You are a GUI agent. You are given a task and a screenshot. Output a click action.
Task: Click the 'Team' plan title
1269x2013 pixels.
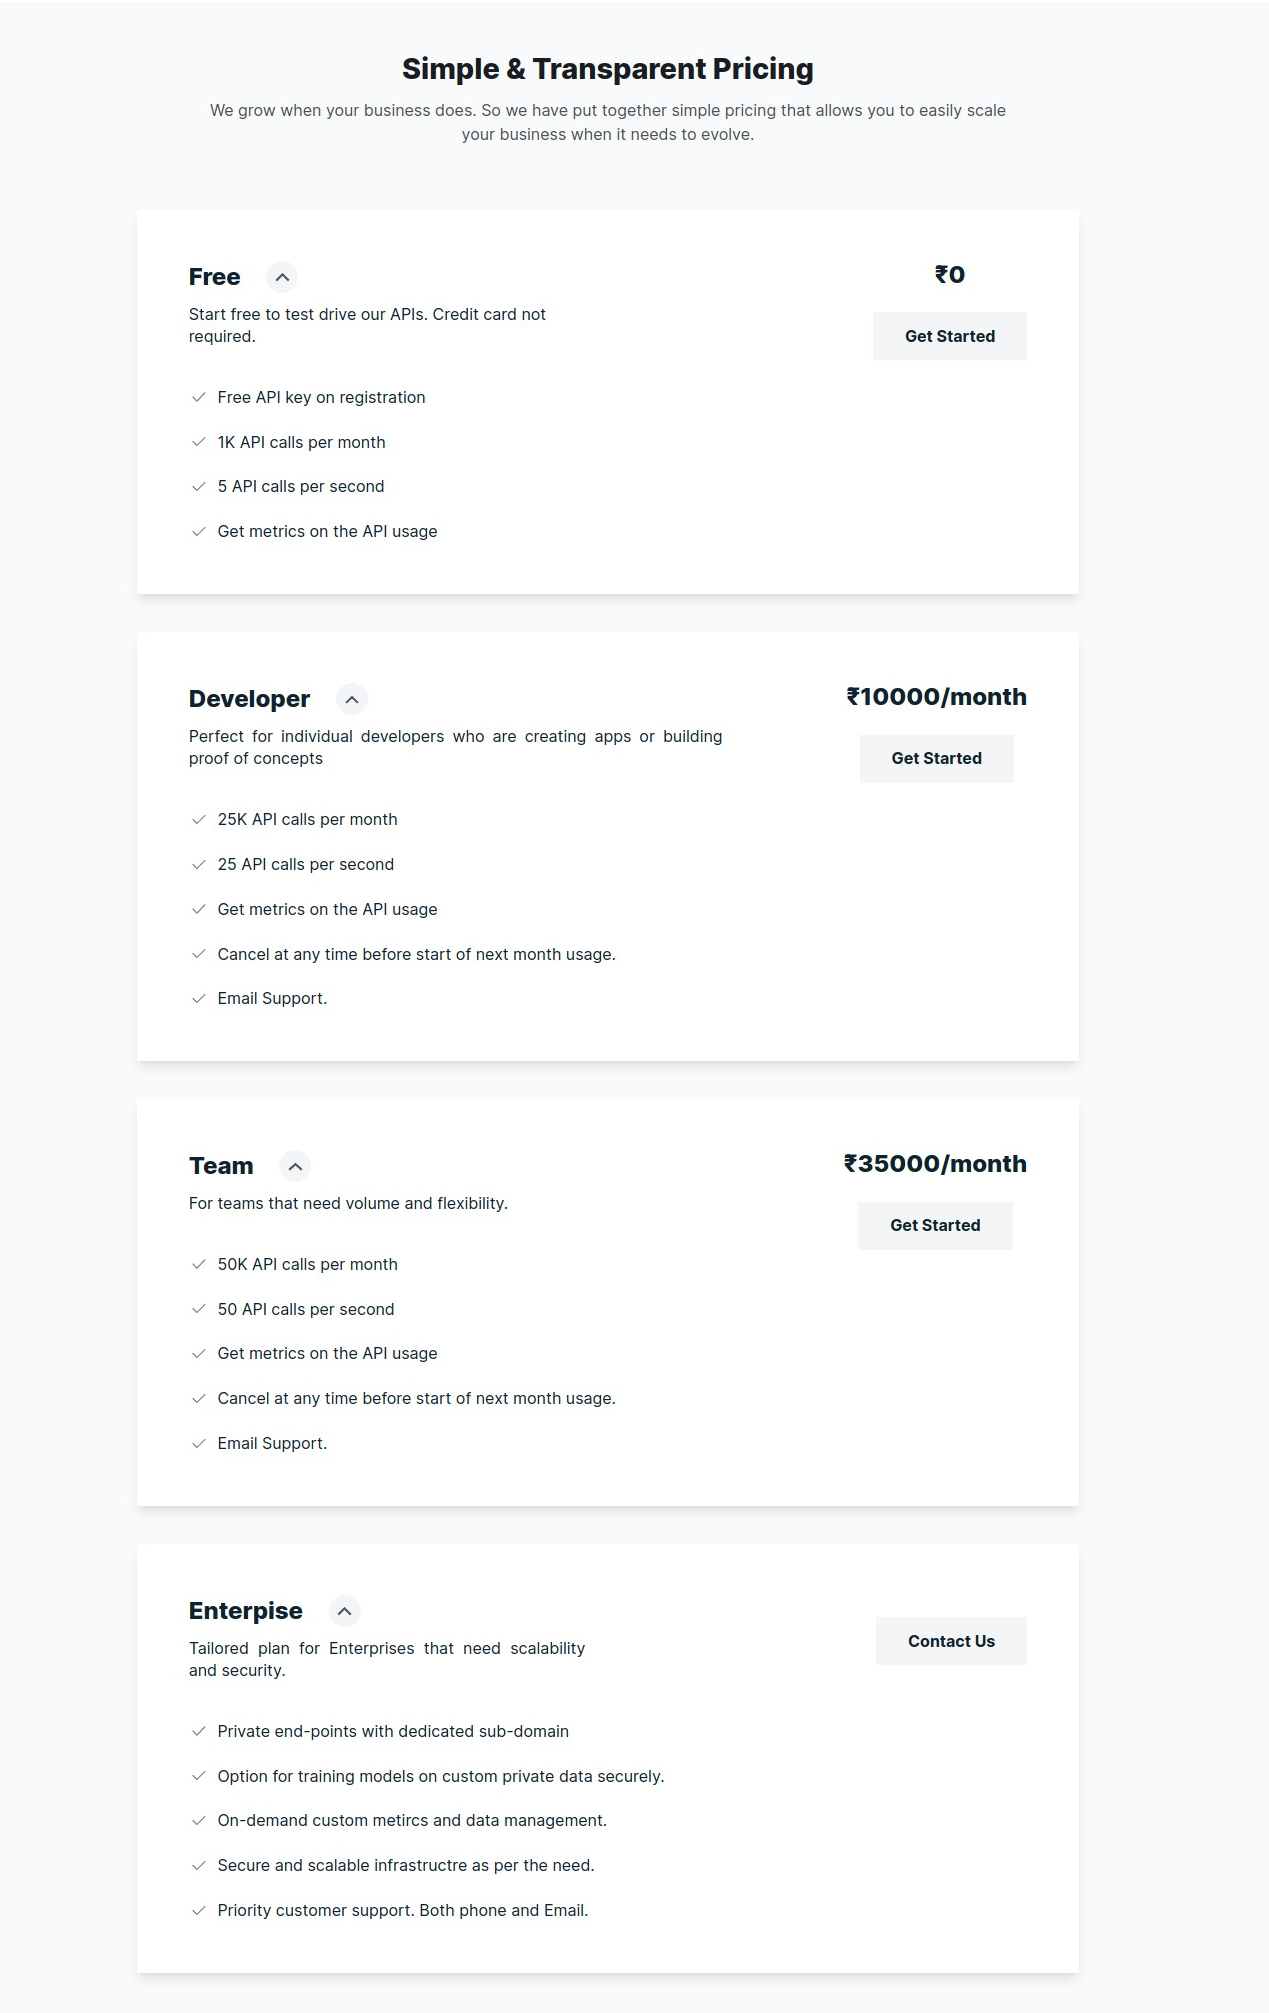pyautogui.click(x=220, y=1166)
